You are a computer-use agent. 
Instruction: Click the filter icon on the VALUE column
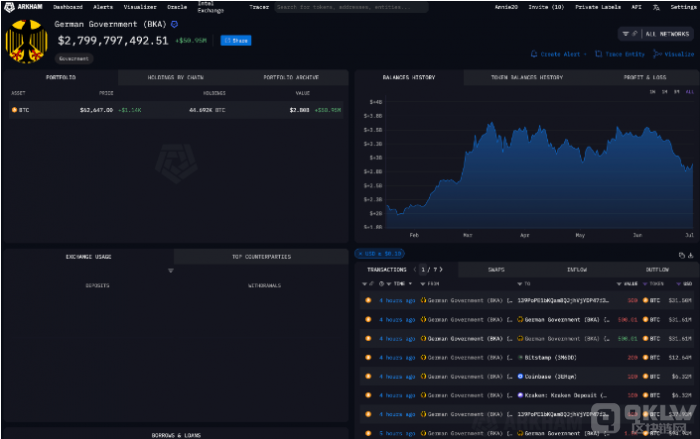click(619, 284)
